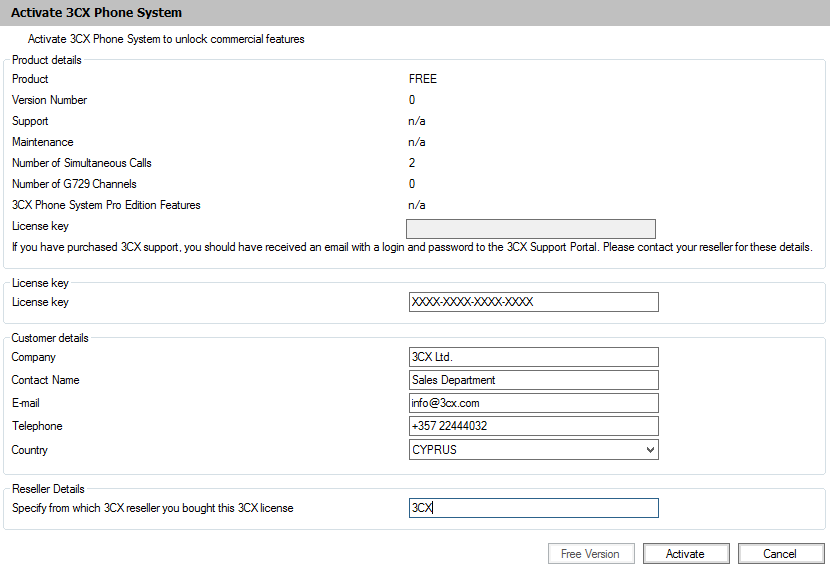Click the greyed-out License key box in Product details
Screen dimensions: 830x568
click(531, 229)
